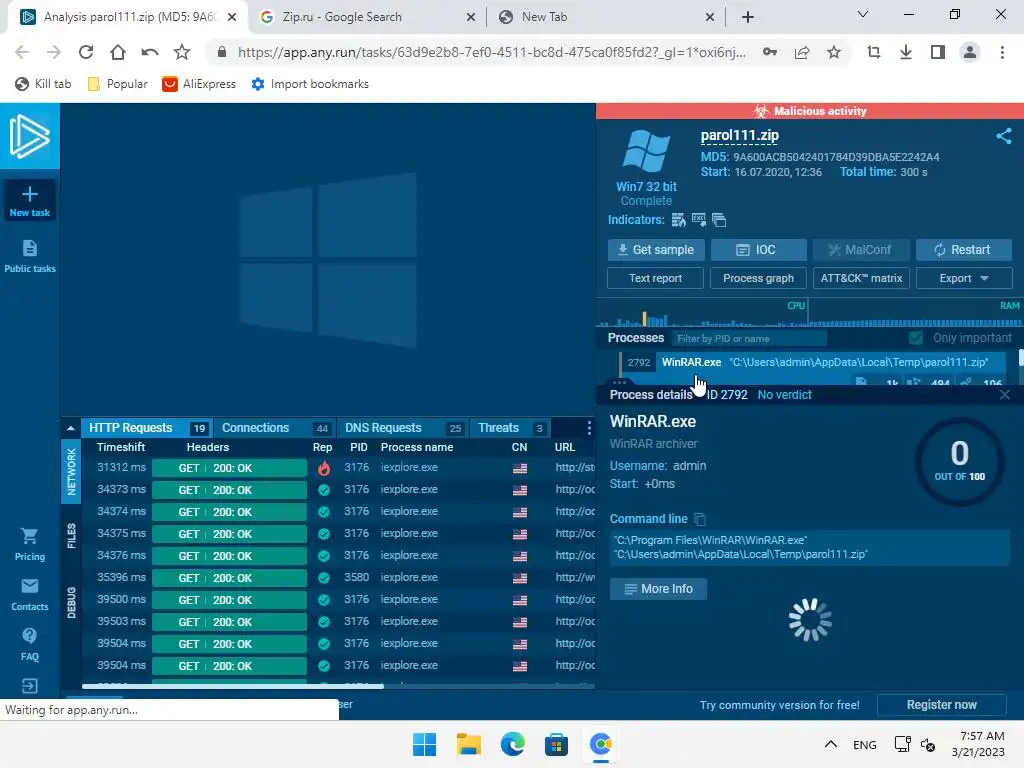
Task: Open the ATT&CK matrix
Action: tap(861, 278)
